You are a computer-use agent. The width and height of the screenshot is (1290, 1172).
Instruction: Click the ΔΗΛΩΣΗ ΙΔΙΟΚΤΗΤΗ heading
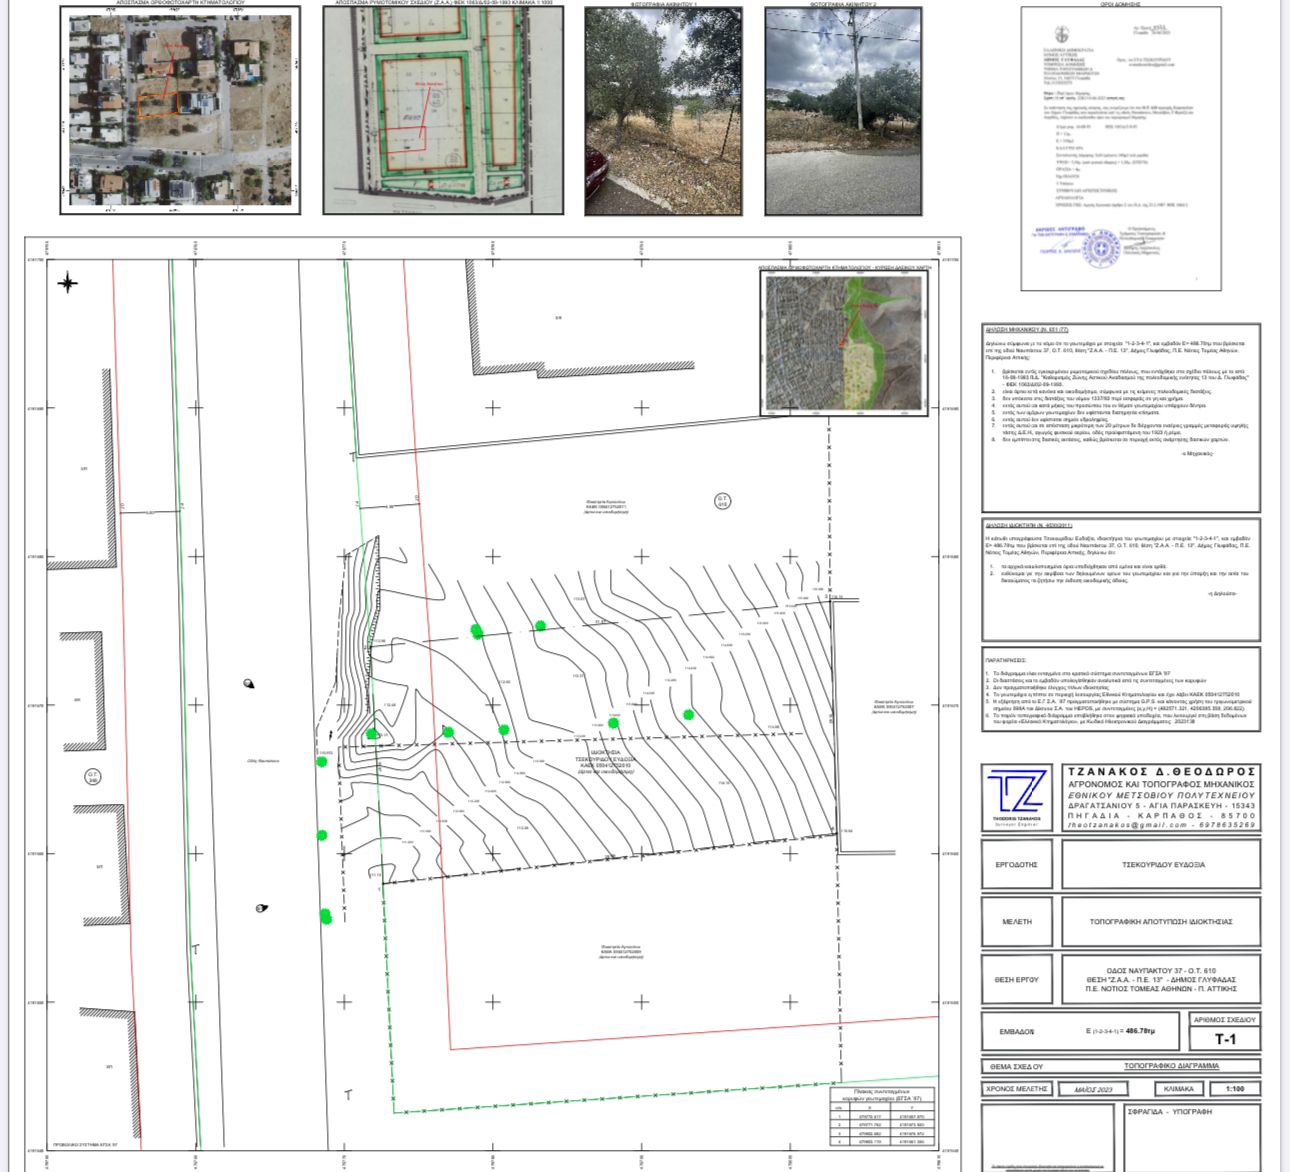[x=1029, y=523]
